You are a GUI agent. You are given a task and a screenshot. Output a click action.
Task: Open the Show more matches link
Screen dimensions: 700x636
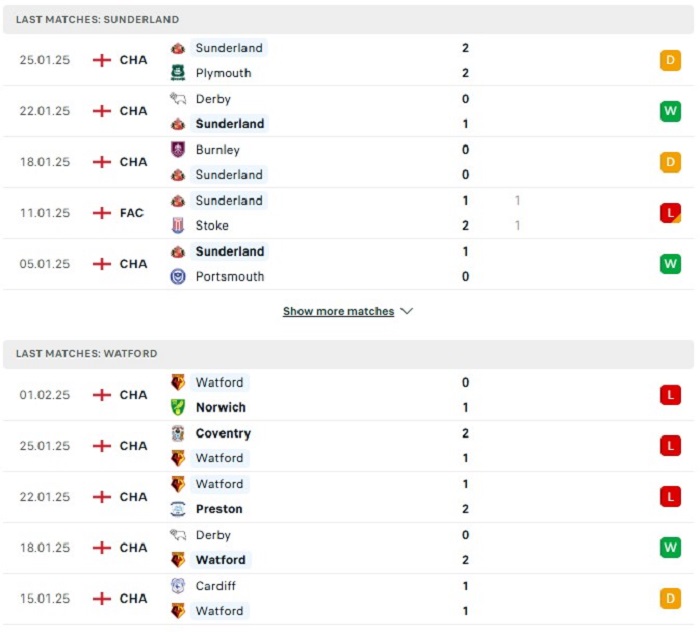[x=338, y=311]
